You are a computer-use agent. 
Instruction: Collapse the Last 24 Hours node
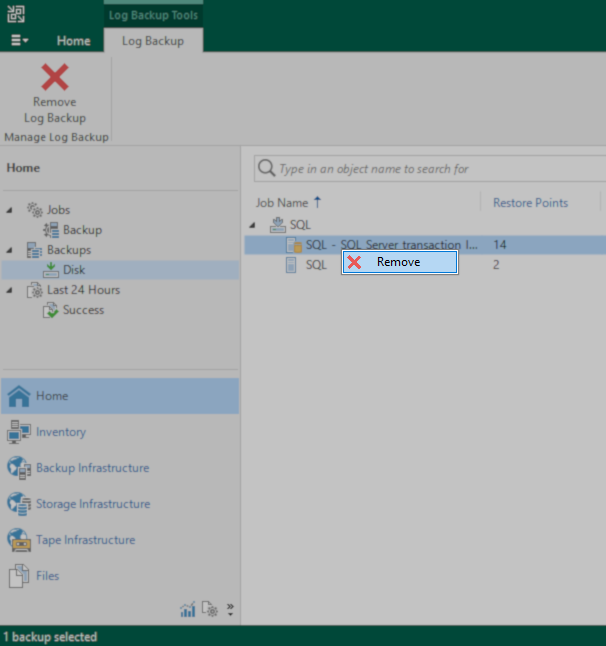[9, 290]
